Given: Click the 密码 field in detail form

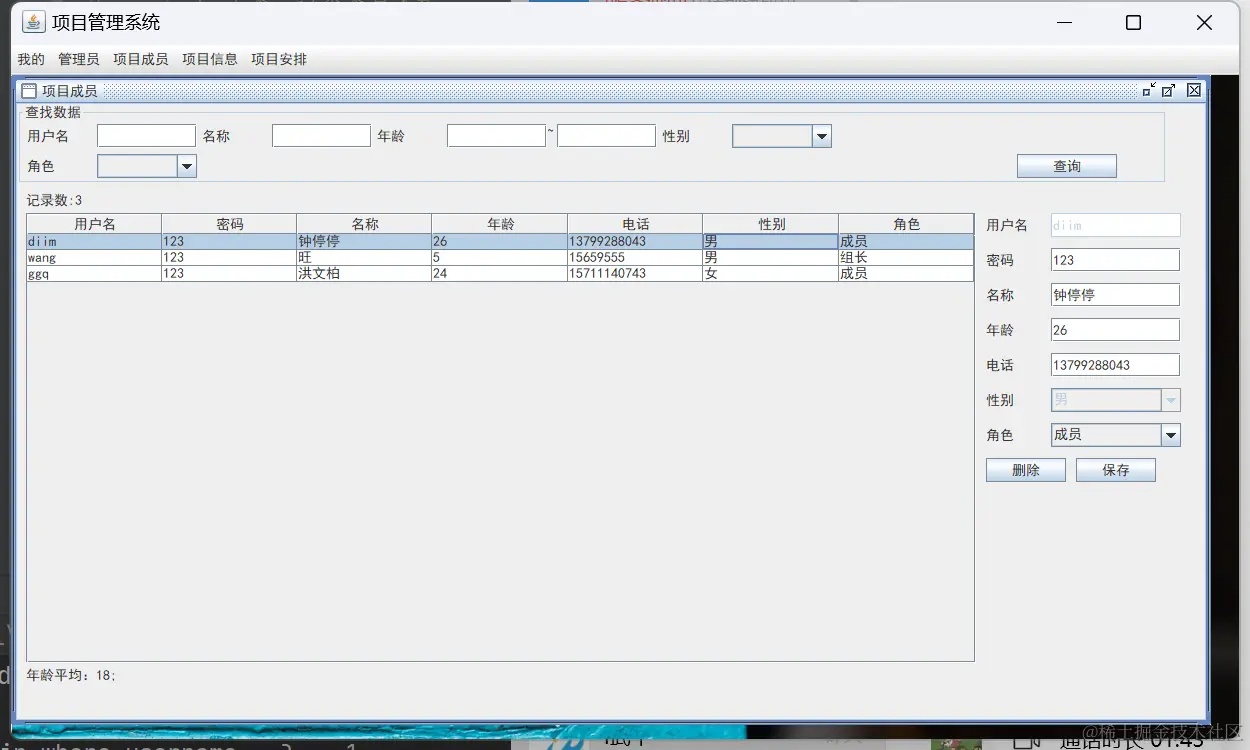Looking at the screenshot, I should [1116, 260].
